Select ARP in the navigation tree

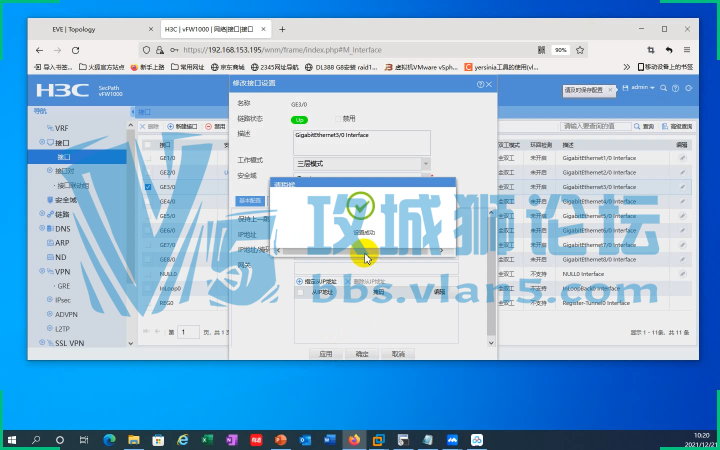(x=62, y=243)
